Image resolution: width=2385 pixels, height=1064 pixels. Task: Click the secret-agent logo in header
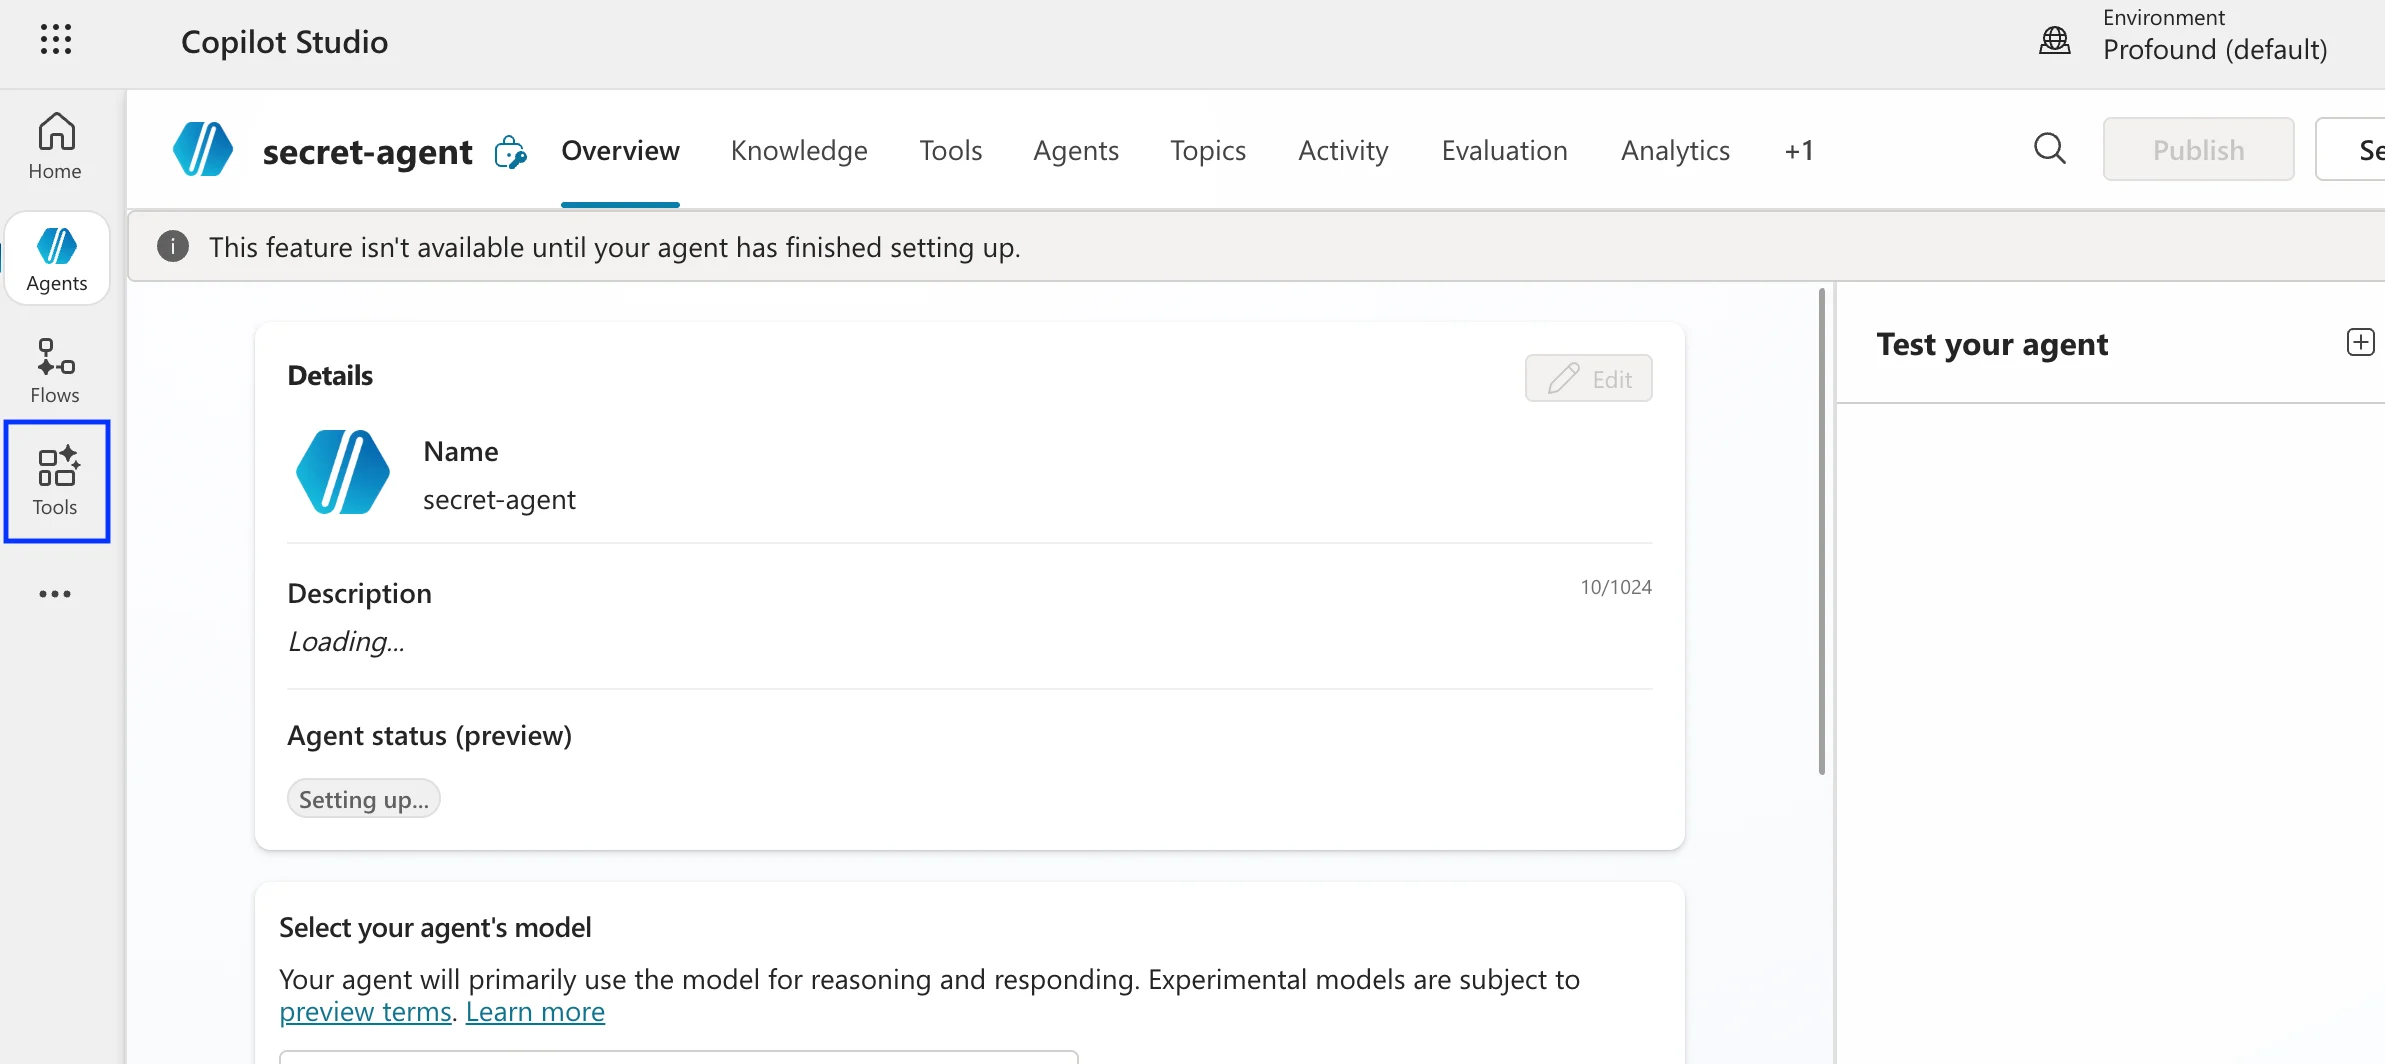click(203, 150)
